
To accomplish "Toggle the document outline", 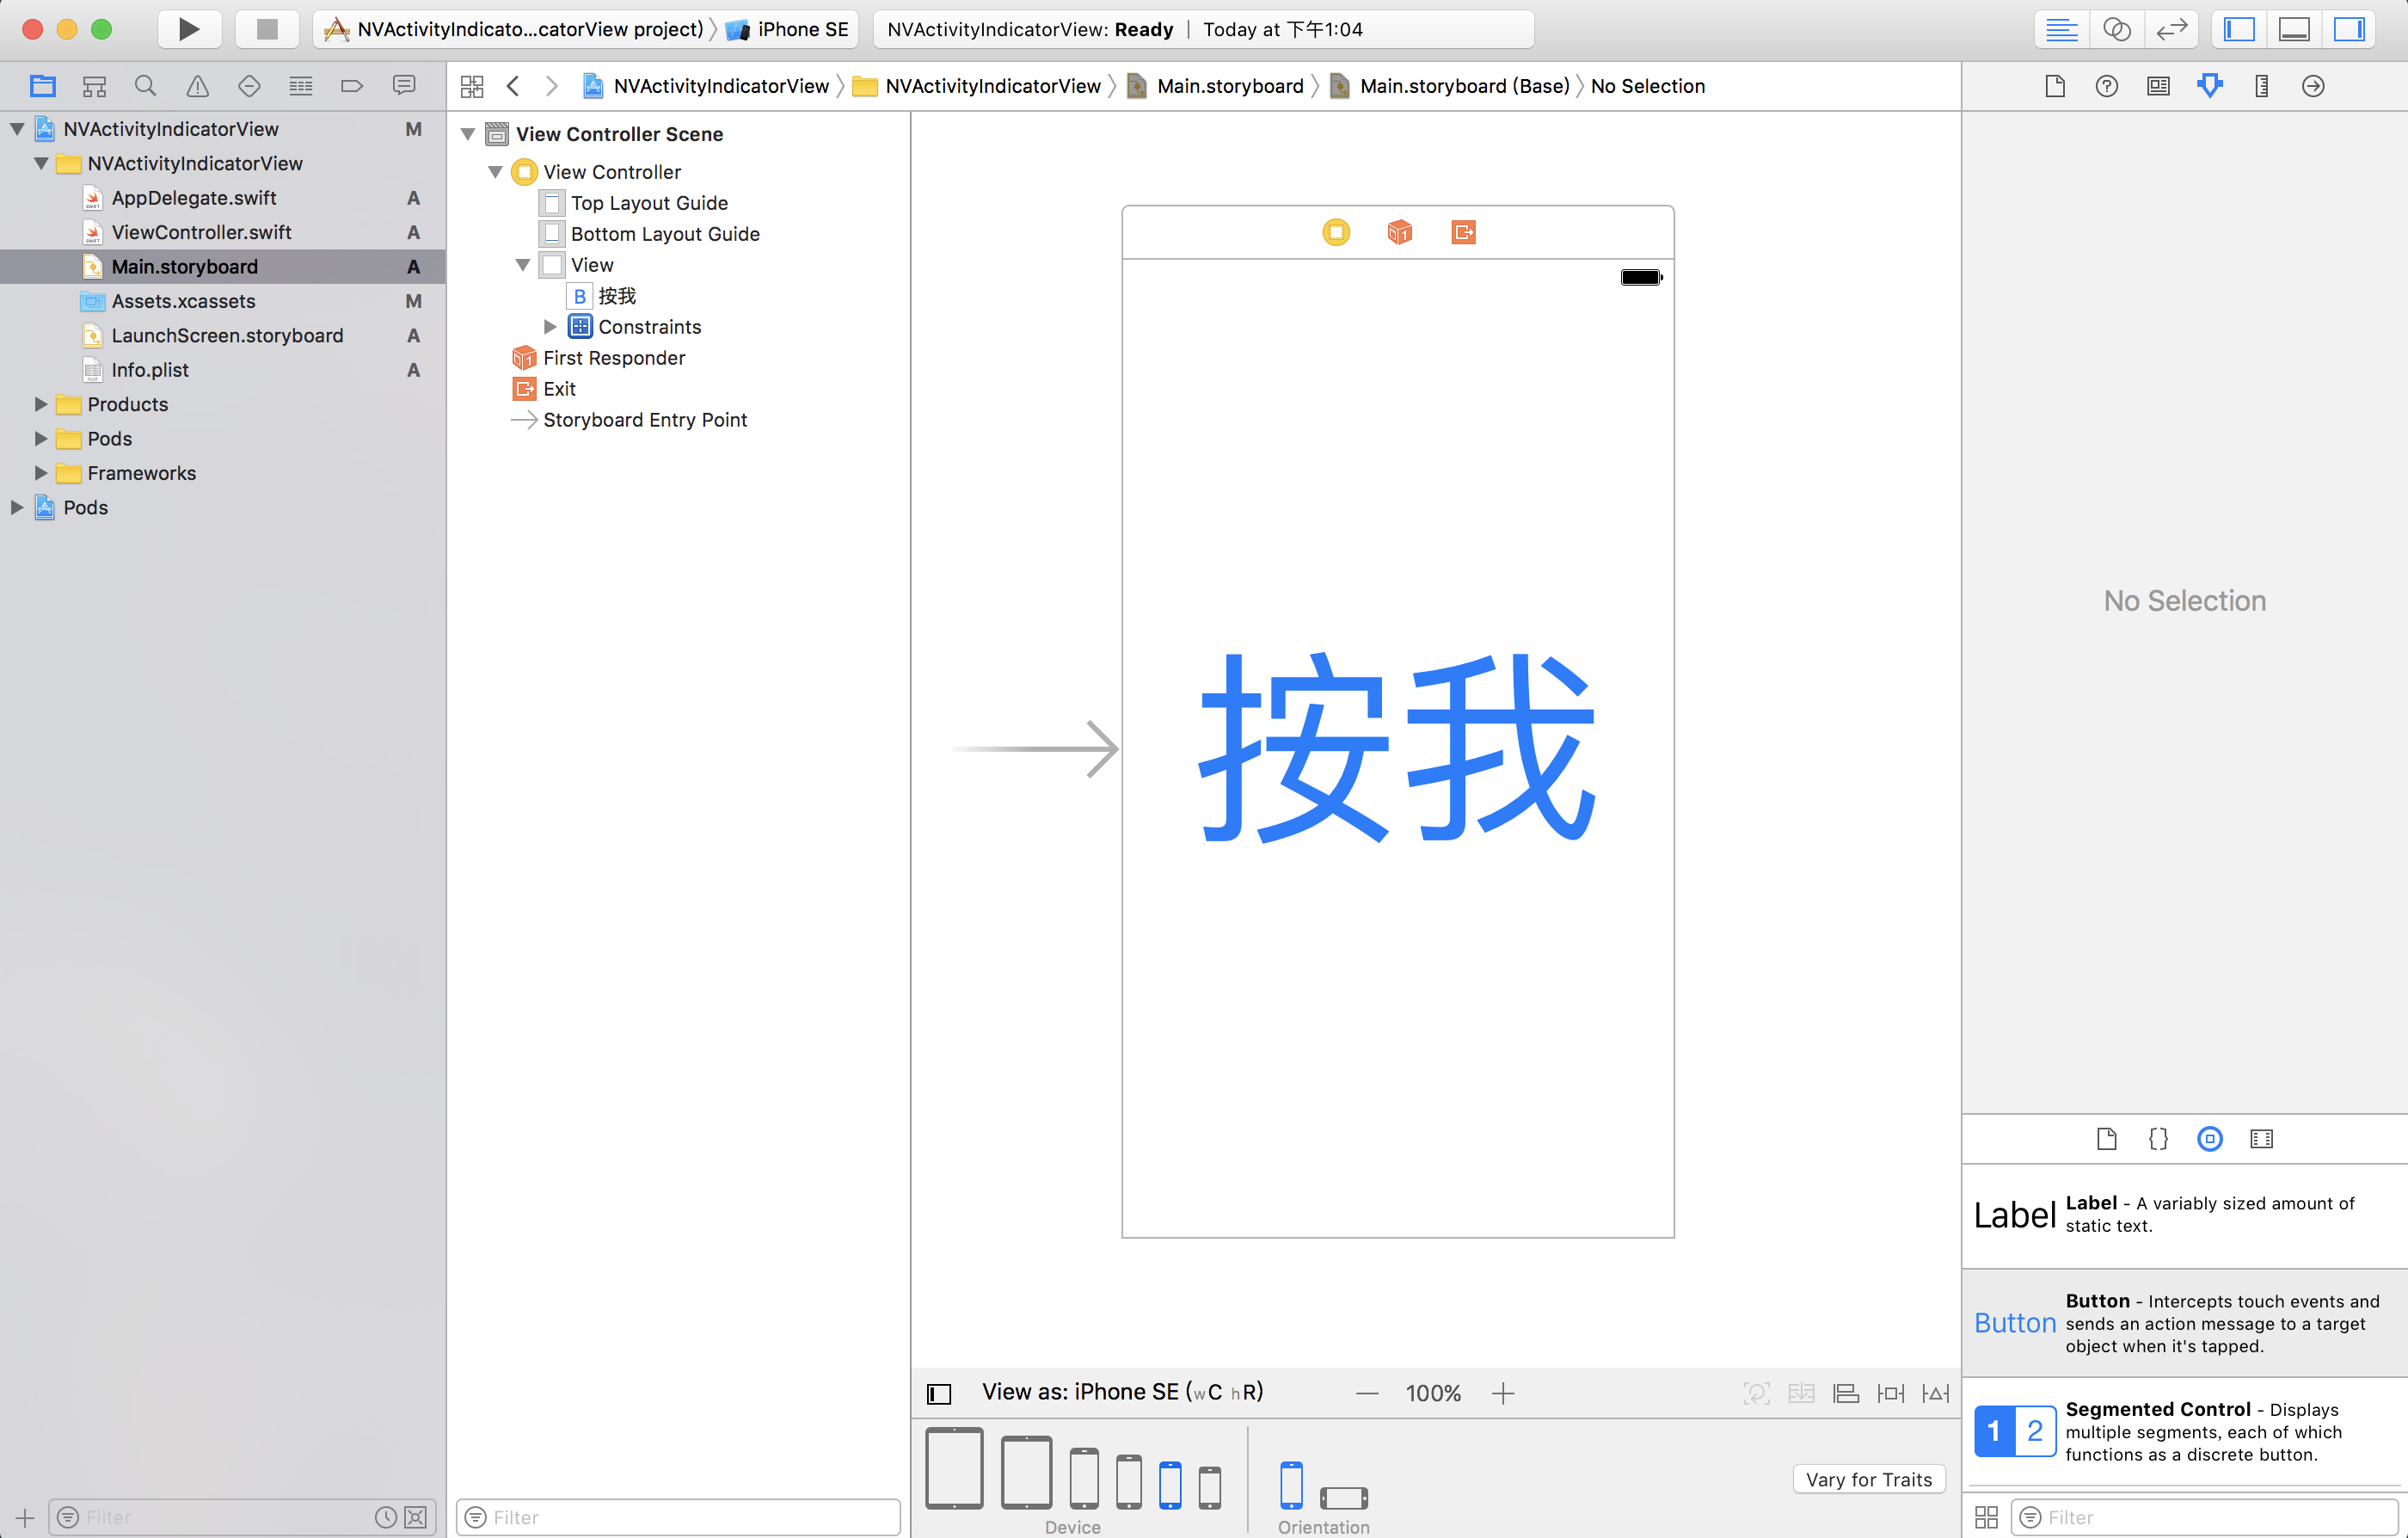I will (939, 1393).
